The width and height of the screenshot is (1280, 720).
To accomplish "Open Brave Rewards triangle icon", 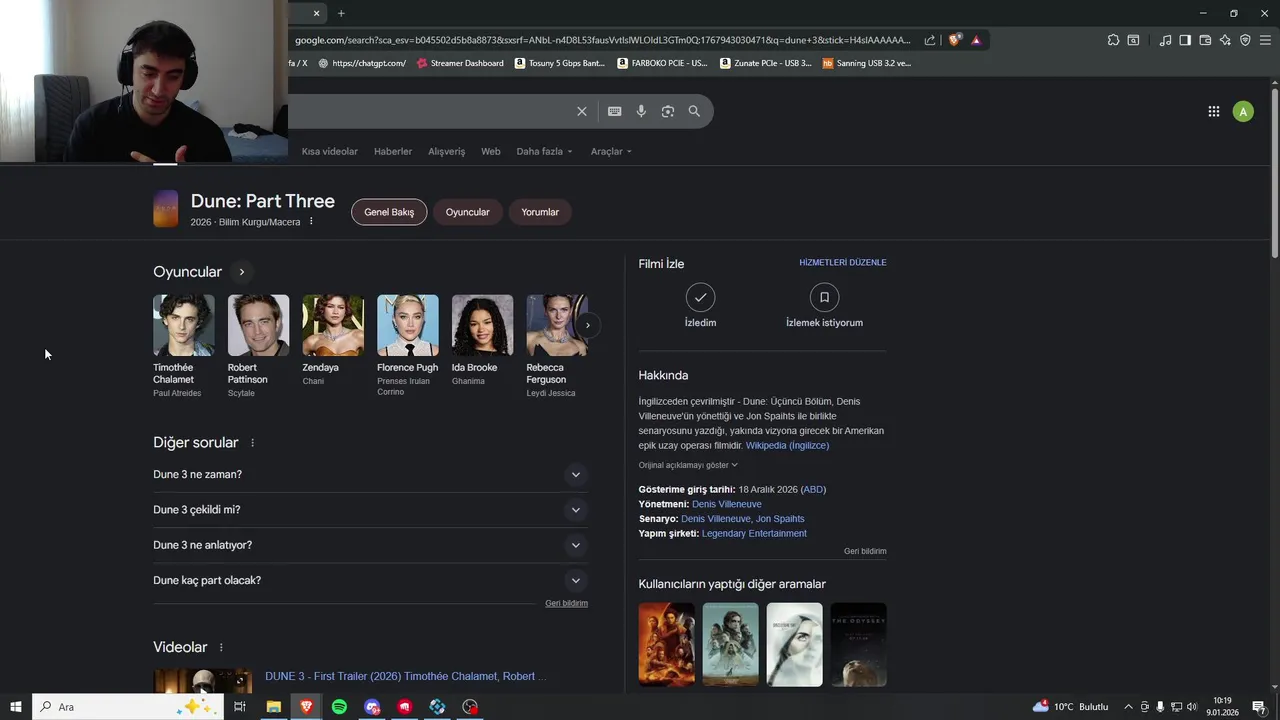I will coord(976,40).
